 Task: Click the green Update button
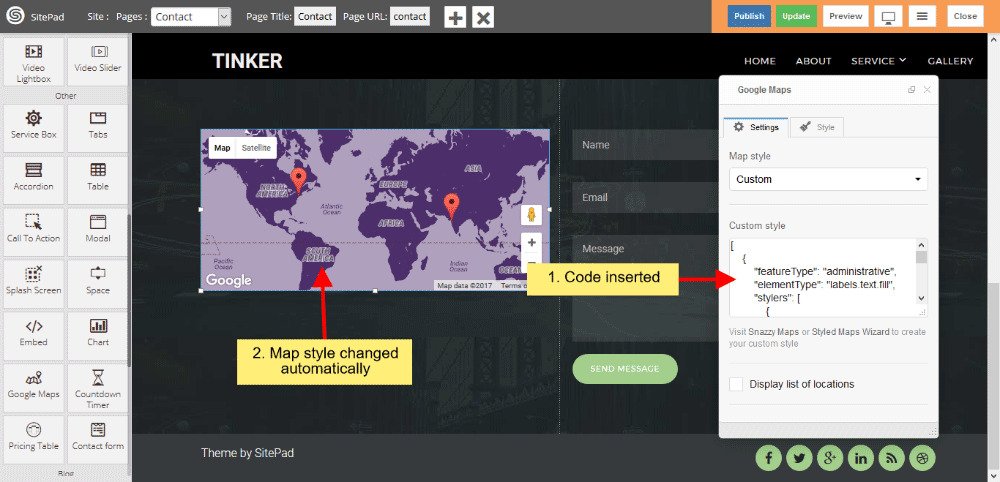796,17
